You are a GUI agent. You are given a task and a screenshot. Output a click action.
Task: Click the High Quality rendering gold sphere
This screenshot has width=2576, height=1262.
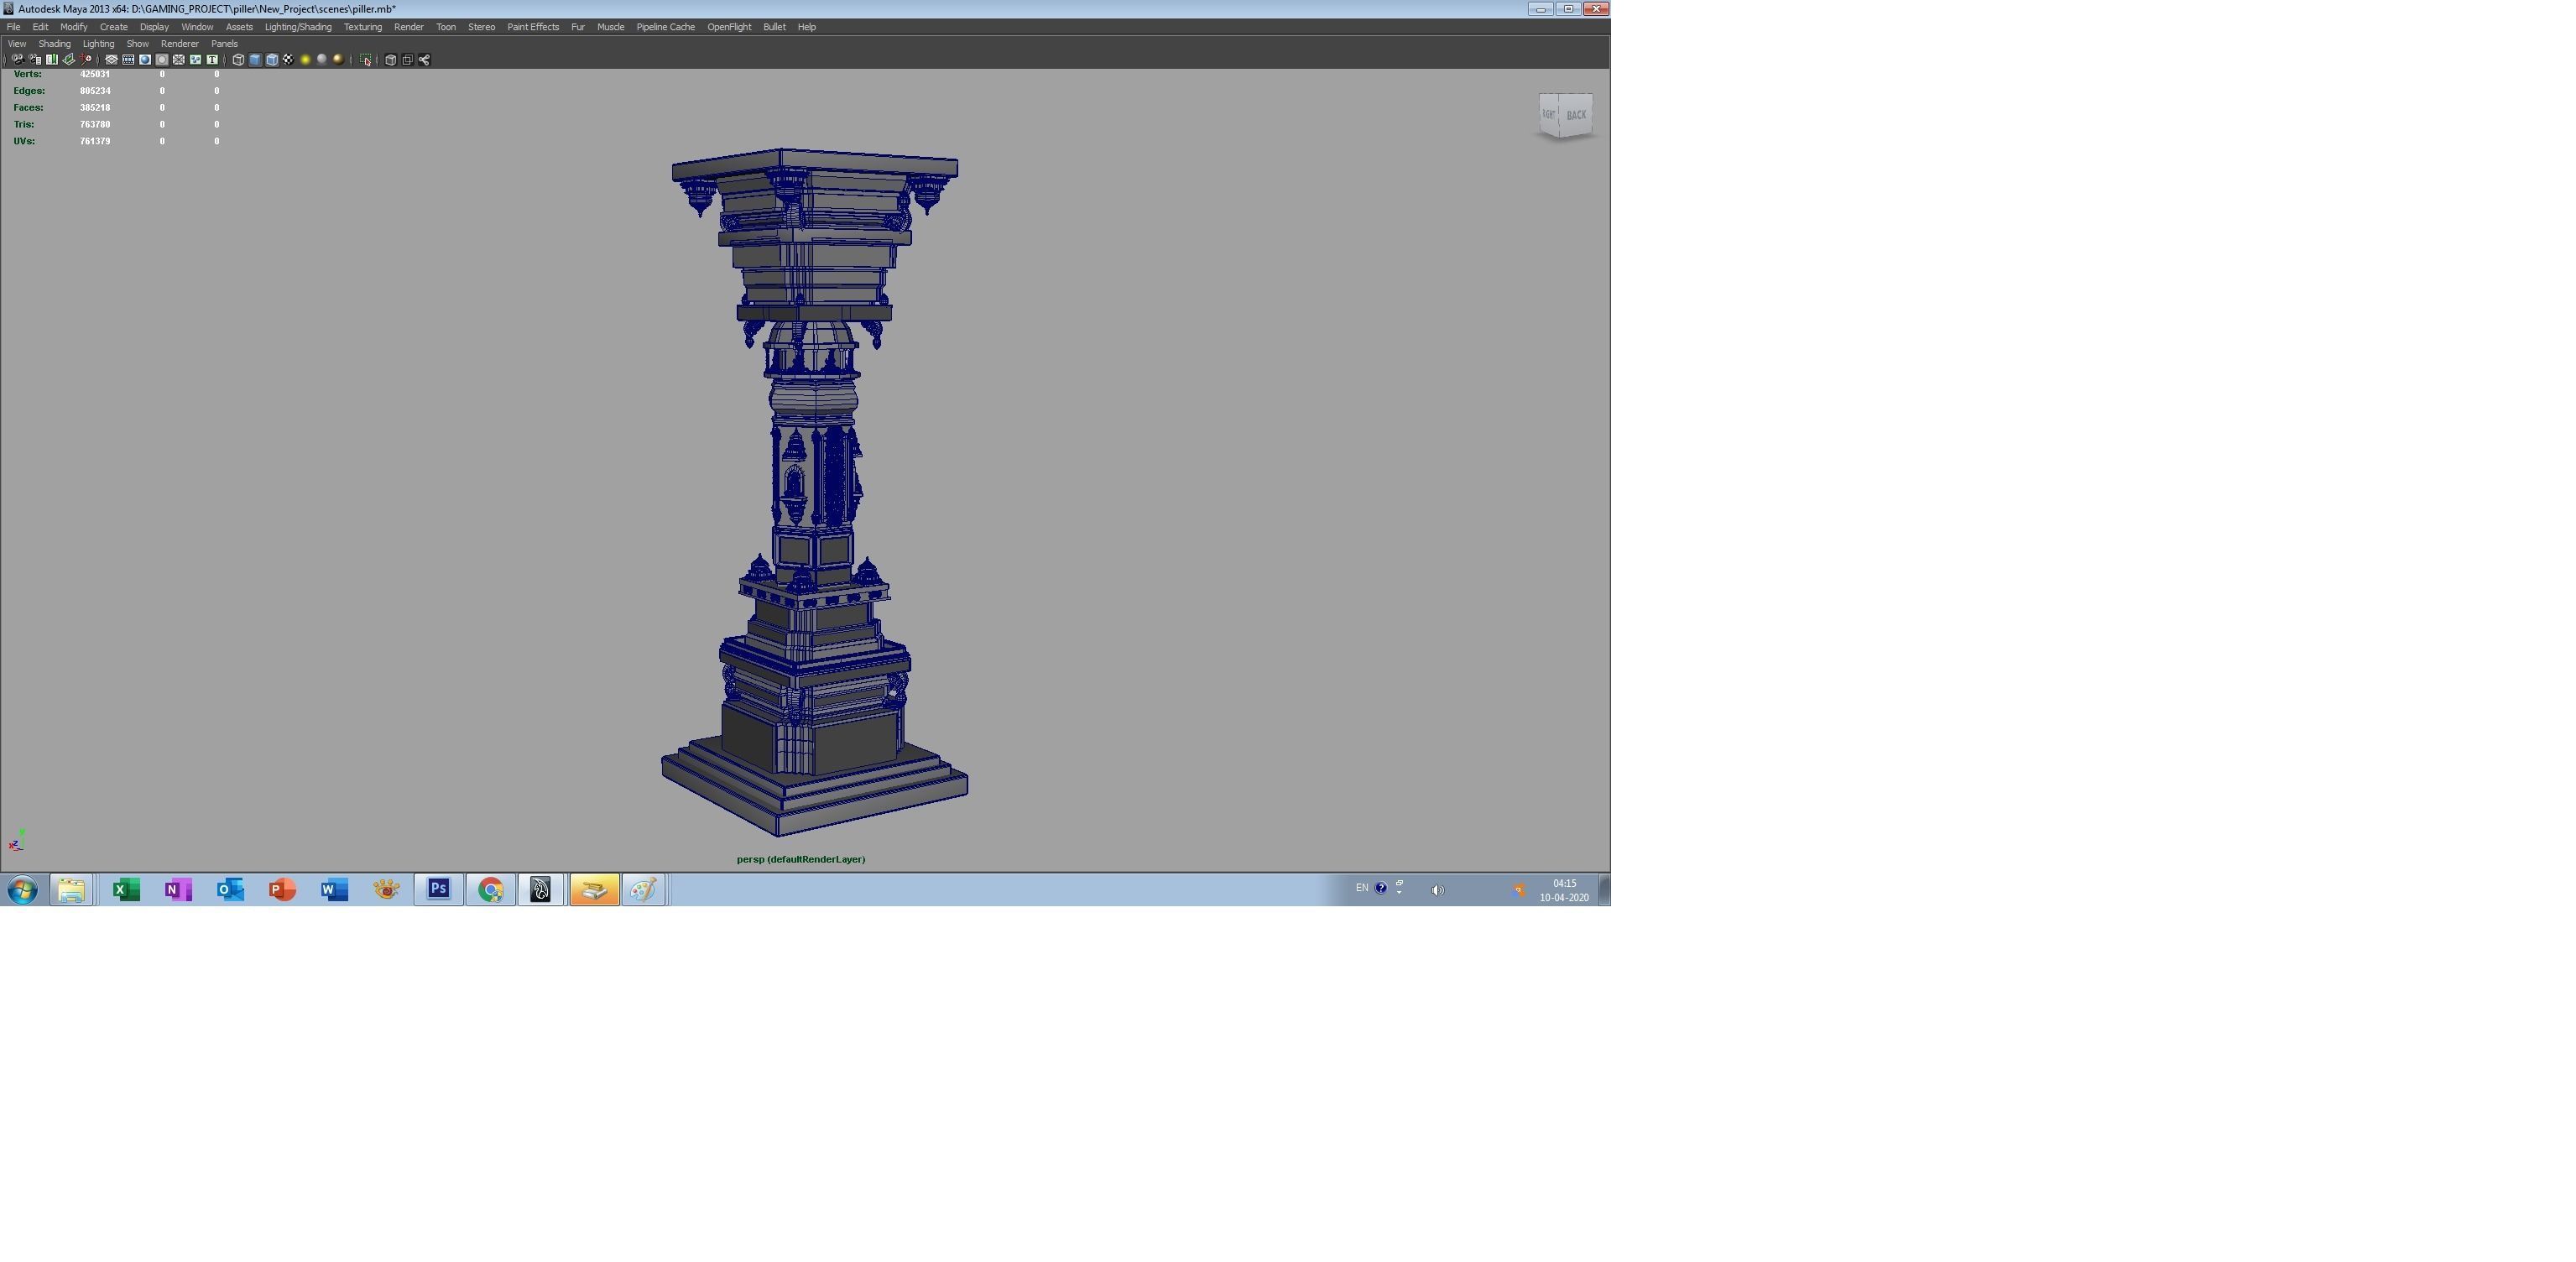tap(338, 60)
